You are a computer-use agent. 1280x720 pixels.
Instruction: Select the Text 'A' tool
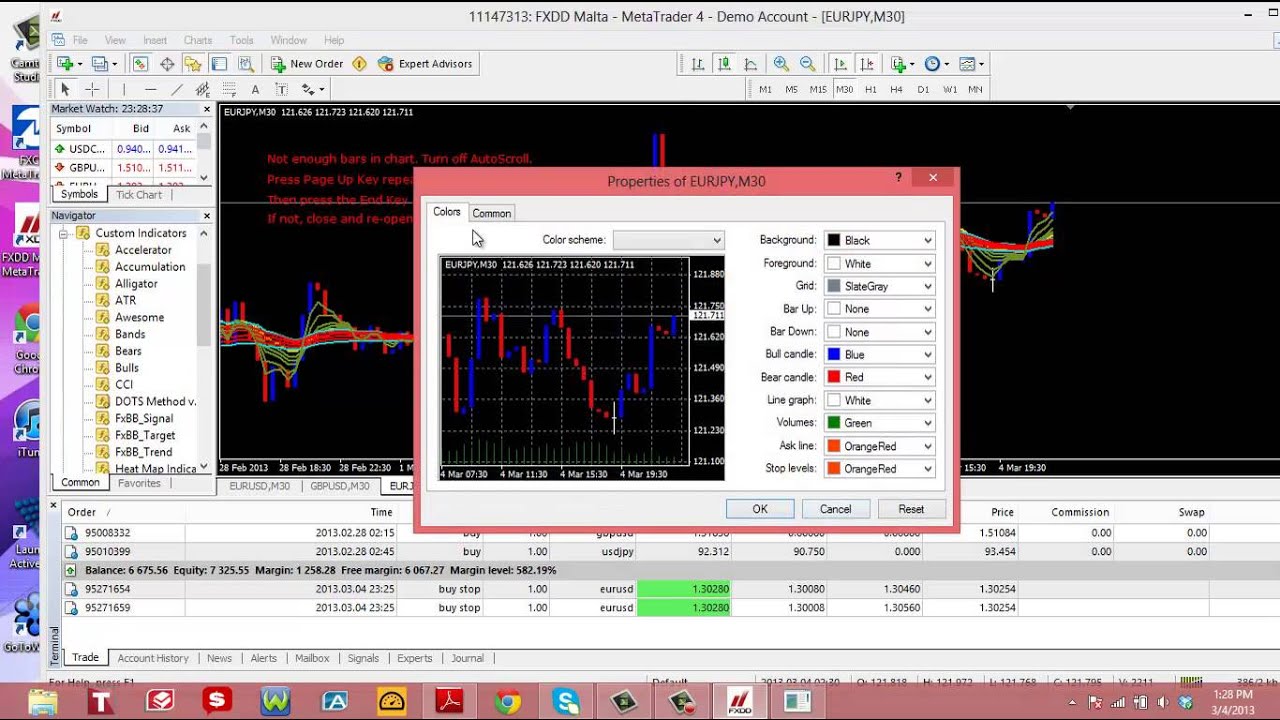coord(255,89)
